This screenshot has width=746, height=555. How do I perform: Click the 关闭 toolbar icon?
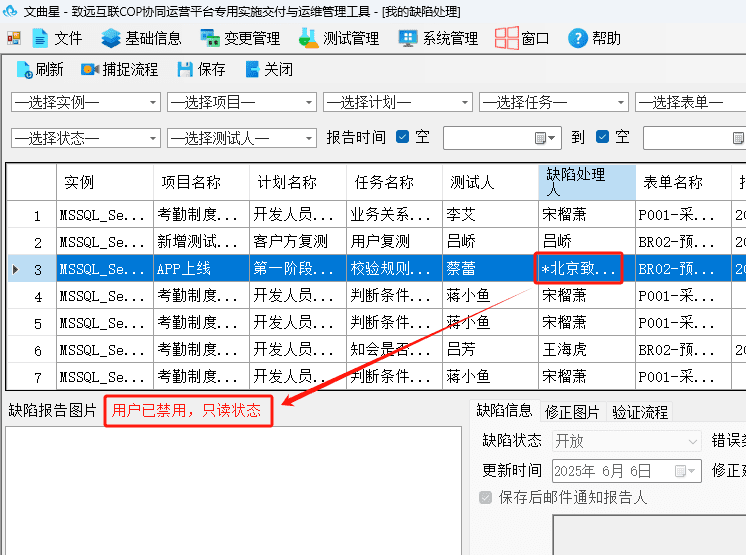coord(252,69)
